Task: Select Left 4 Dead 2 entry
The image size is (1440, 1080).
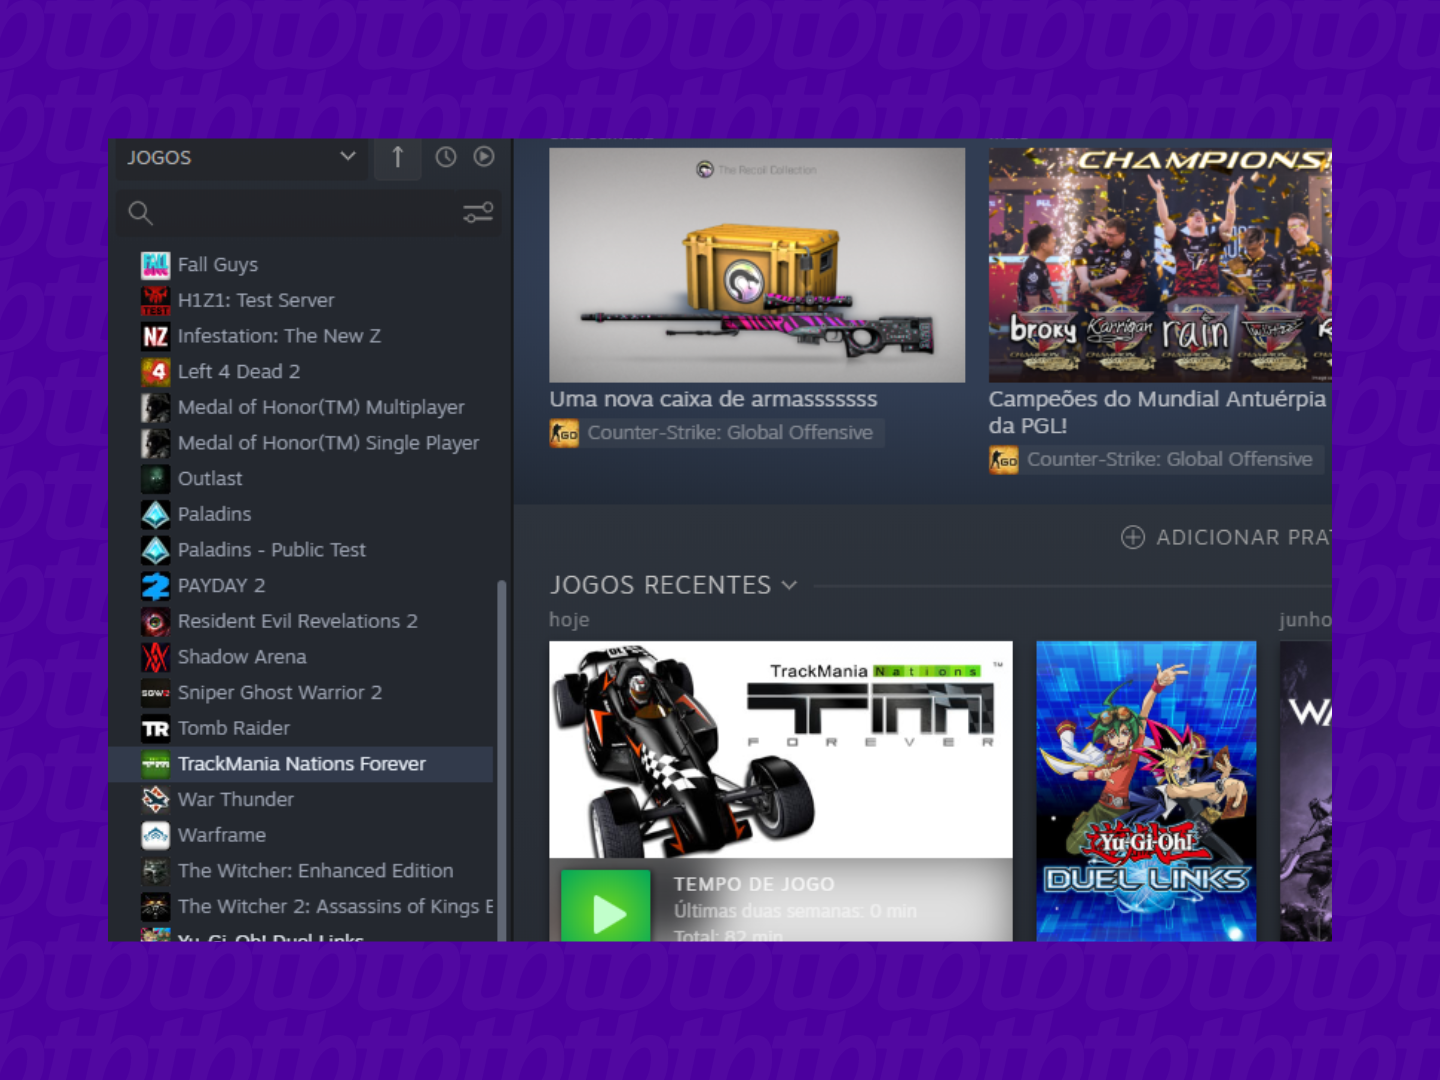Action: [x=301, y=372]
